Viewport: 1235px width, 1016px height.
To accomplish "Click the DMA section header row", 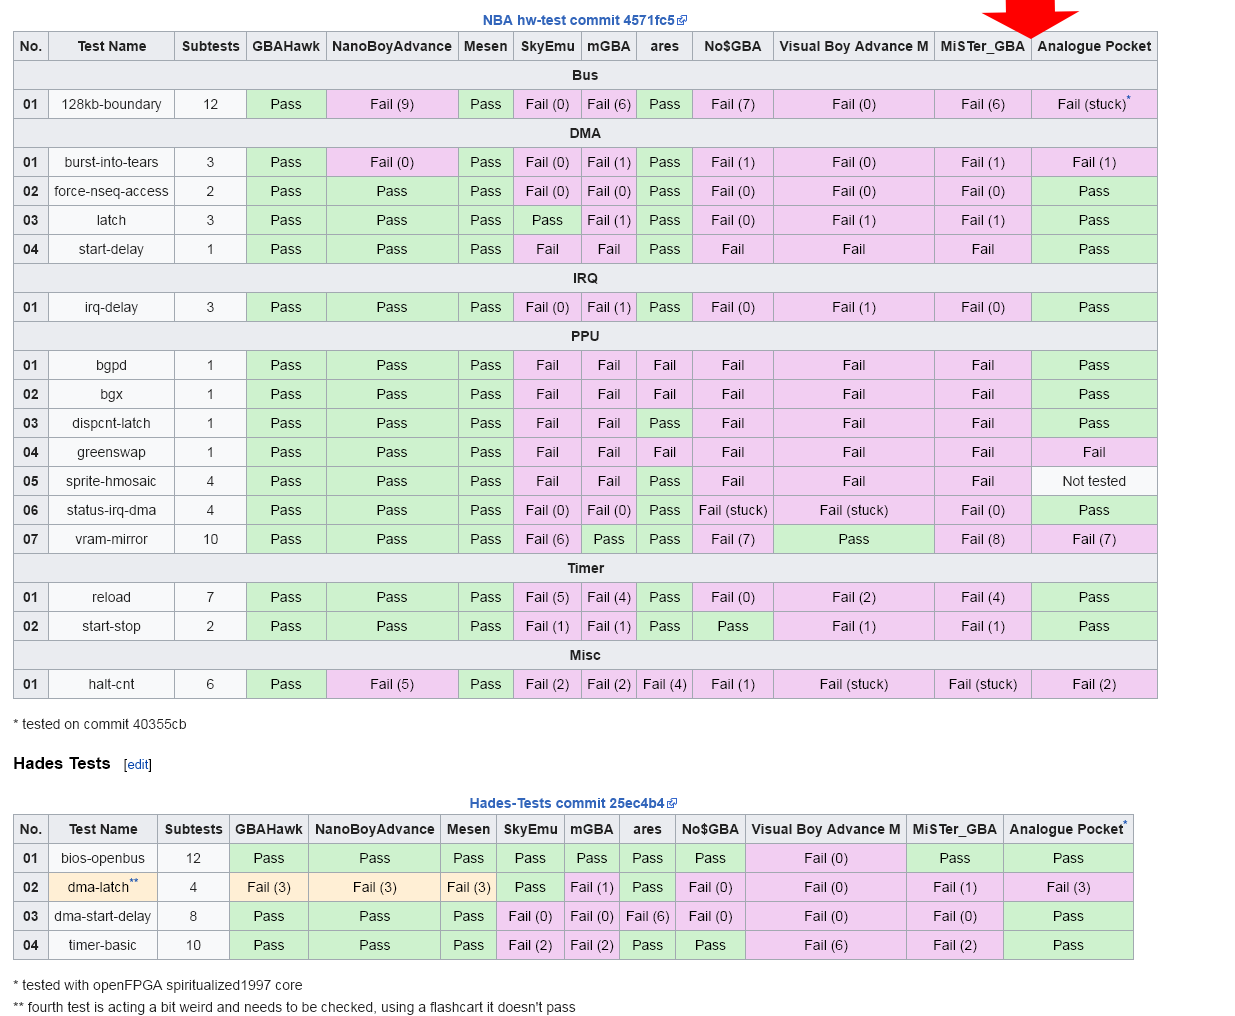I will (585, 133).
